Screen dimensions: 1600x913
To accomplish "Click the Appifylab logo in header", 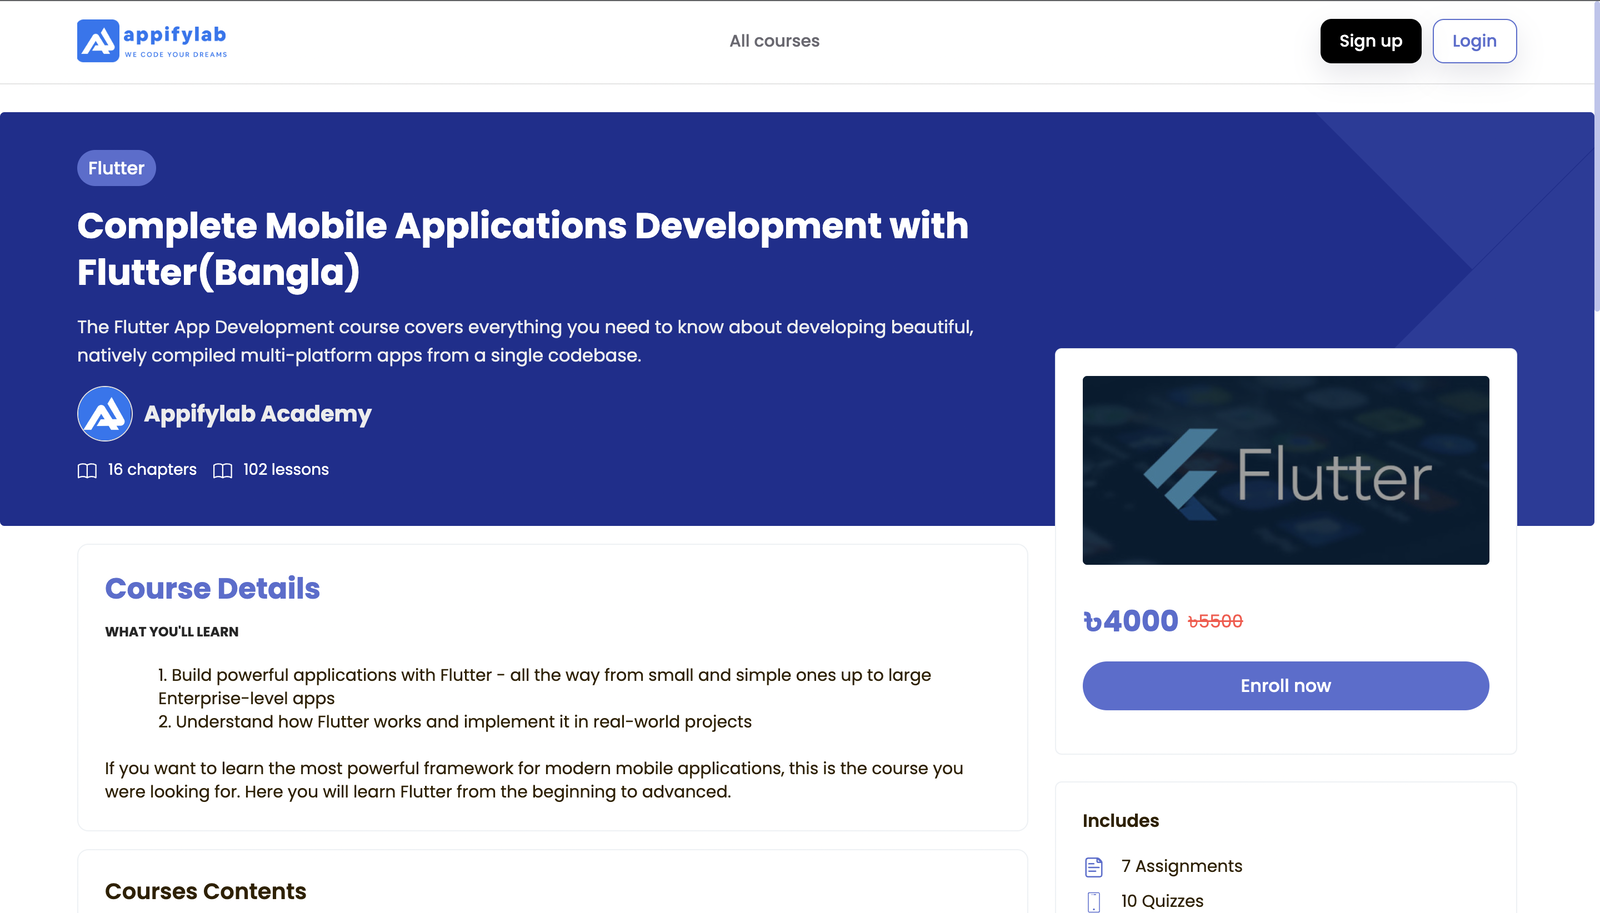I will (152, 41).
